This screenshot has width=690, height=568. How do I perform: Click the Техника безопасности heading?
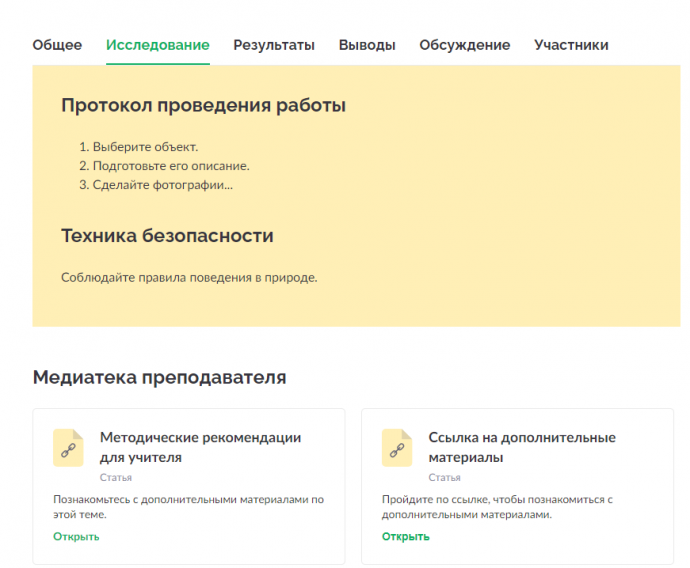(x=167, y=236)
